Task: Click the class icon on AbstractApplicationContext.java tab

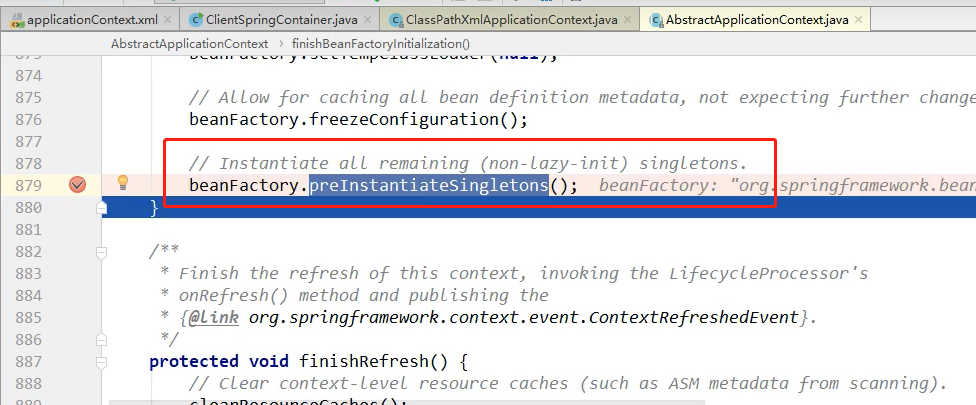Action: (x=656, y=20)
